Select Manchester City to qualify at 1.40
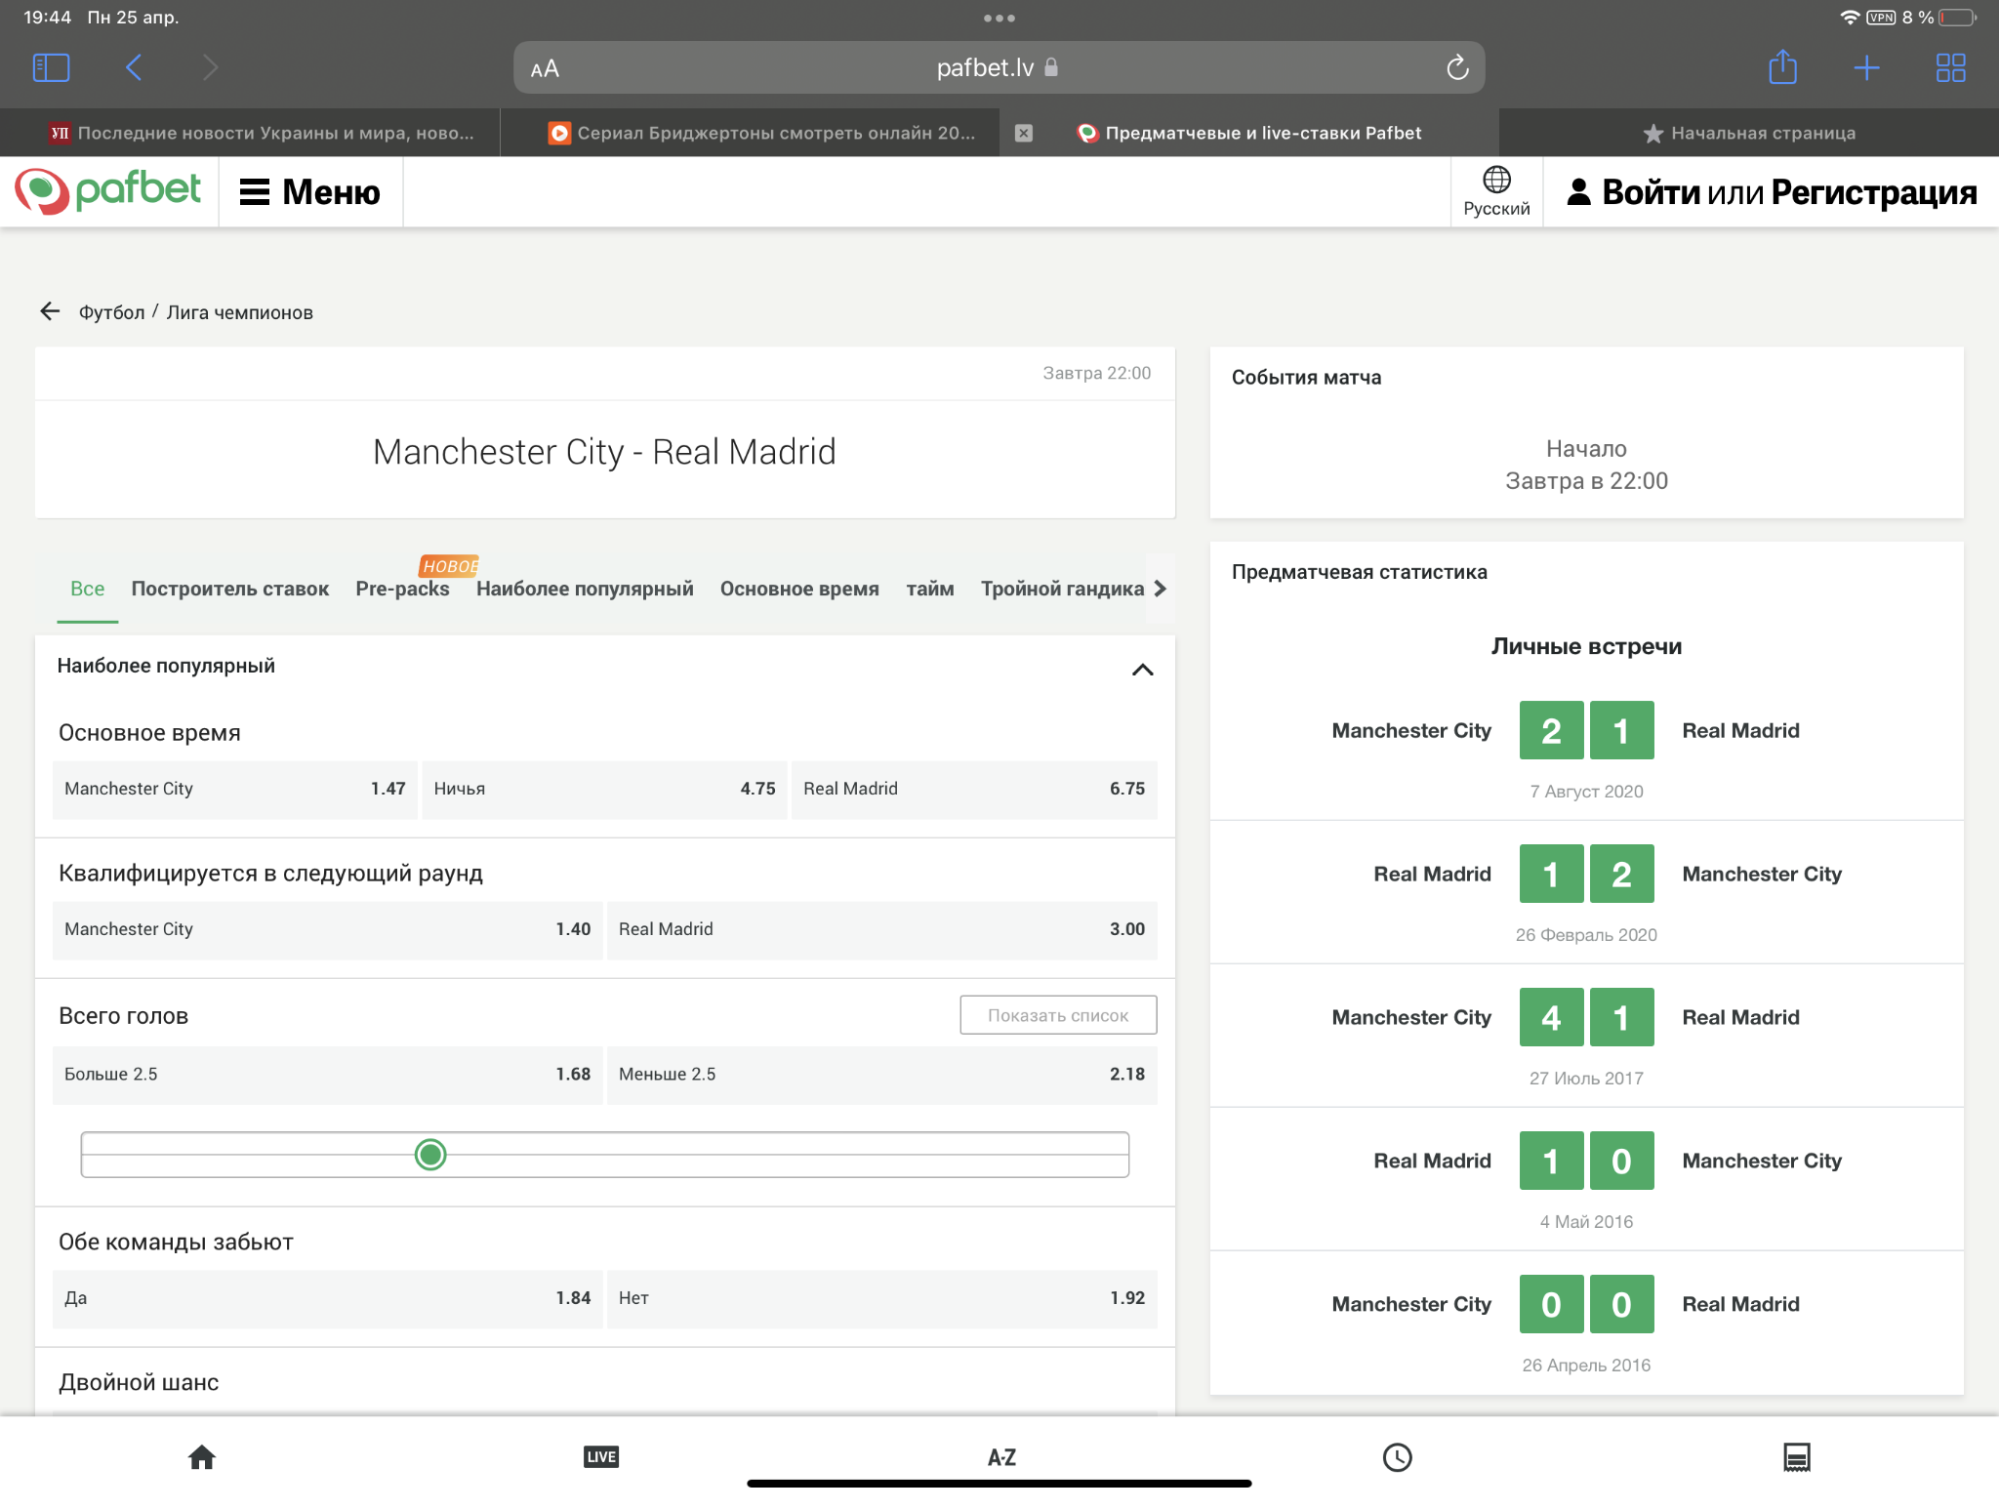 (x=327, y=930)
